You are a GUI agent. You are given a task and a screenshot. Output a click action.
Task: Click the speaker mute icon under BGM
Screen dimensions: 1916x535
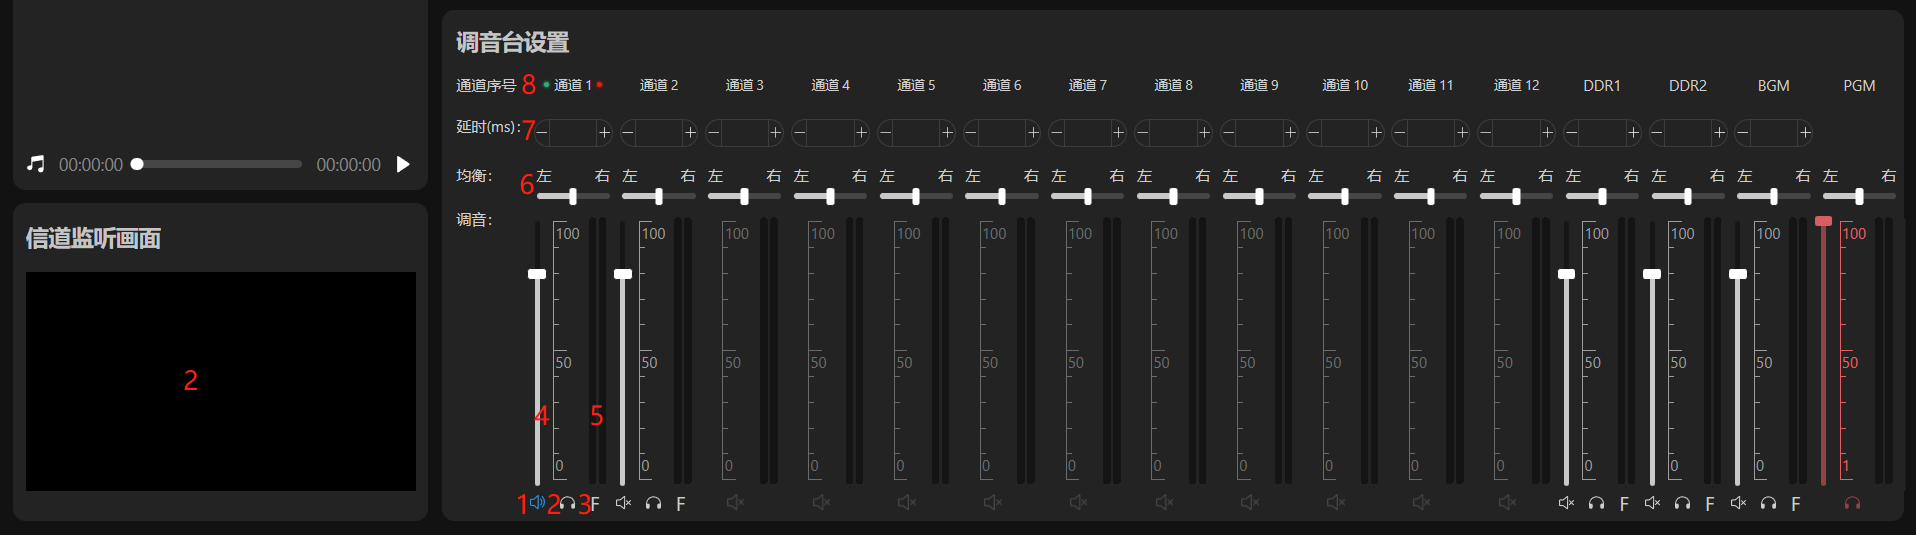coord(1738,503)
